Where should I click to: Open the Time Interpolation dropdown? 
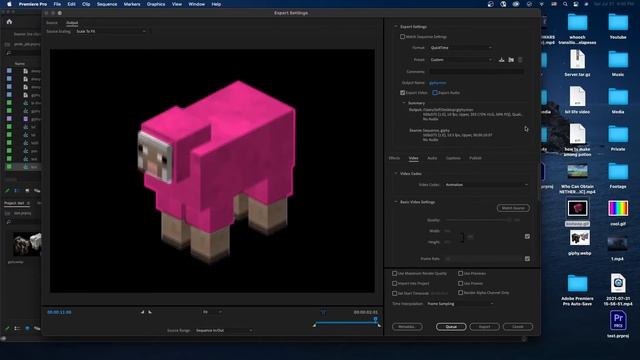[x=460, y=304]
